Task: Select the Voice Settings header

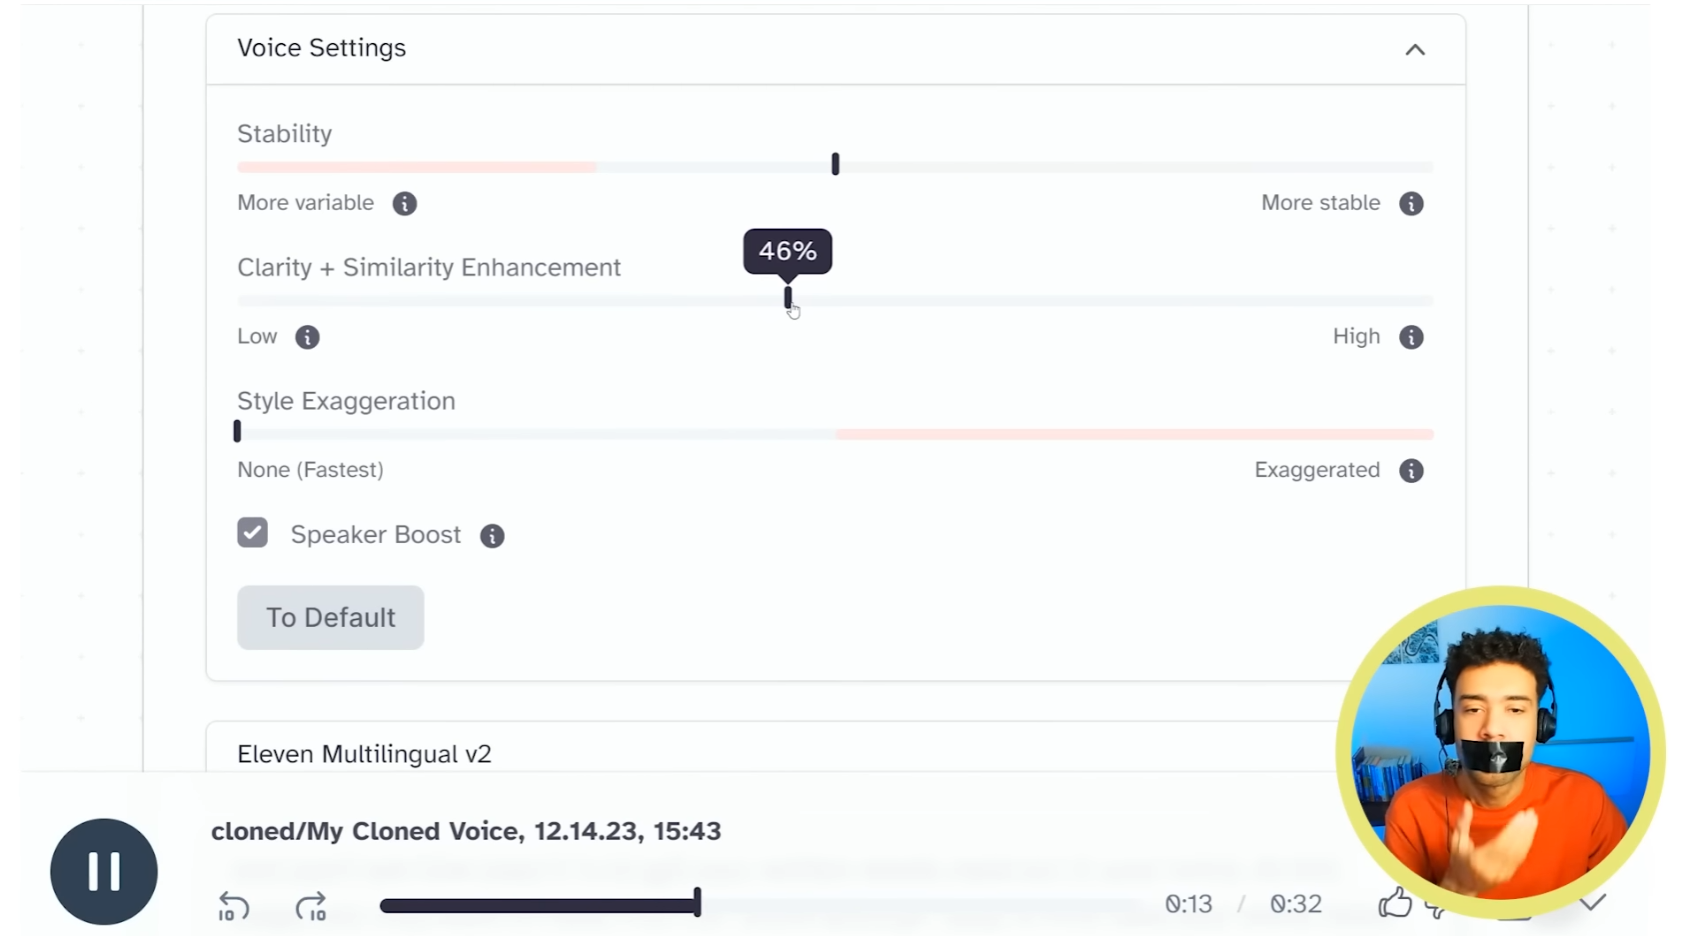Action: [321, 47]
